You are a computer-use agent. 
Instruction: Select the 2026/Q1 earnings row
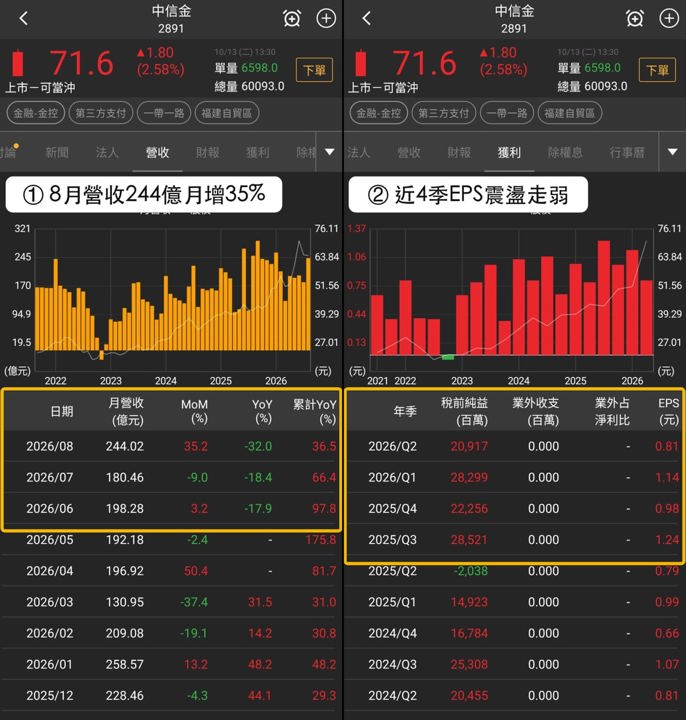pyautogui.click(x=514, y=478)
